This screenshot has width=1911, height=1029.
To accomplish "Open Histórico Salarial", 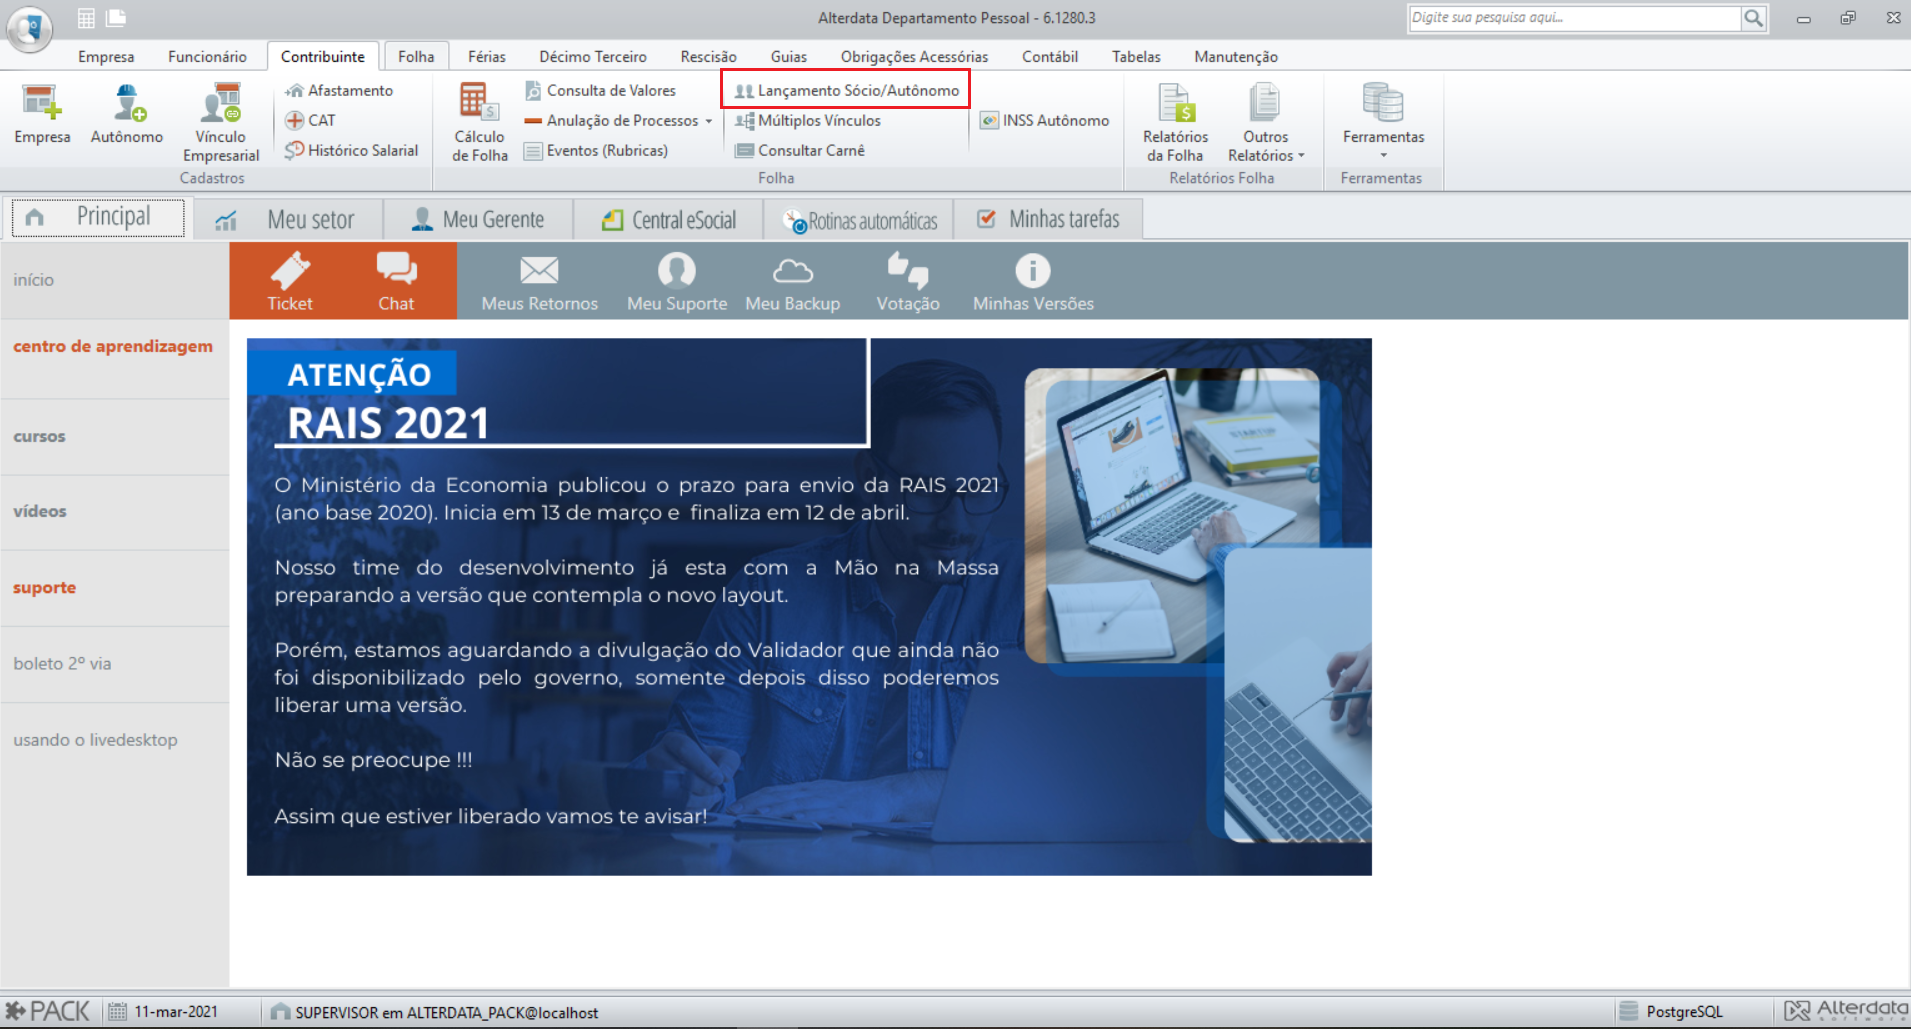I will tap(351, 150).
